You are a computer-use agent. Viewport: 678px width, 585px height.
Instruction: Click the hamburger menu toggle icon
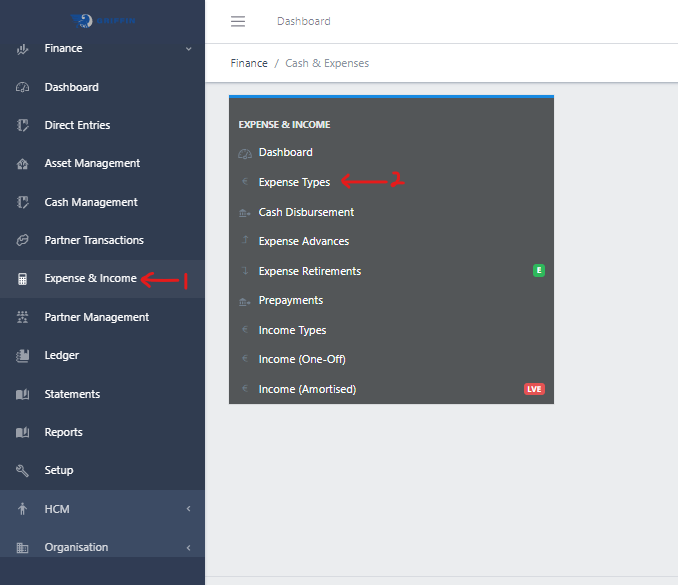[237, 21]
